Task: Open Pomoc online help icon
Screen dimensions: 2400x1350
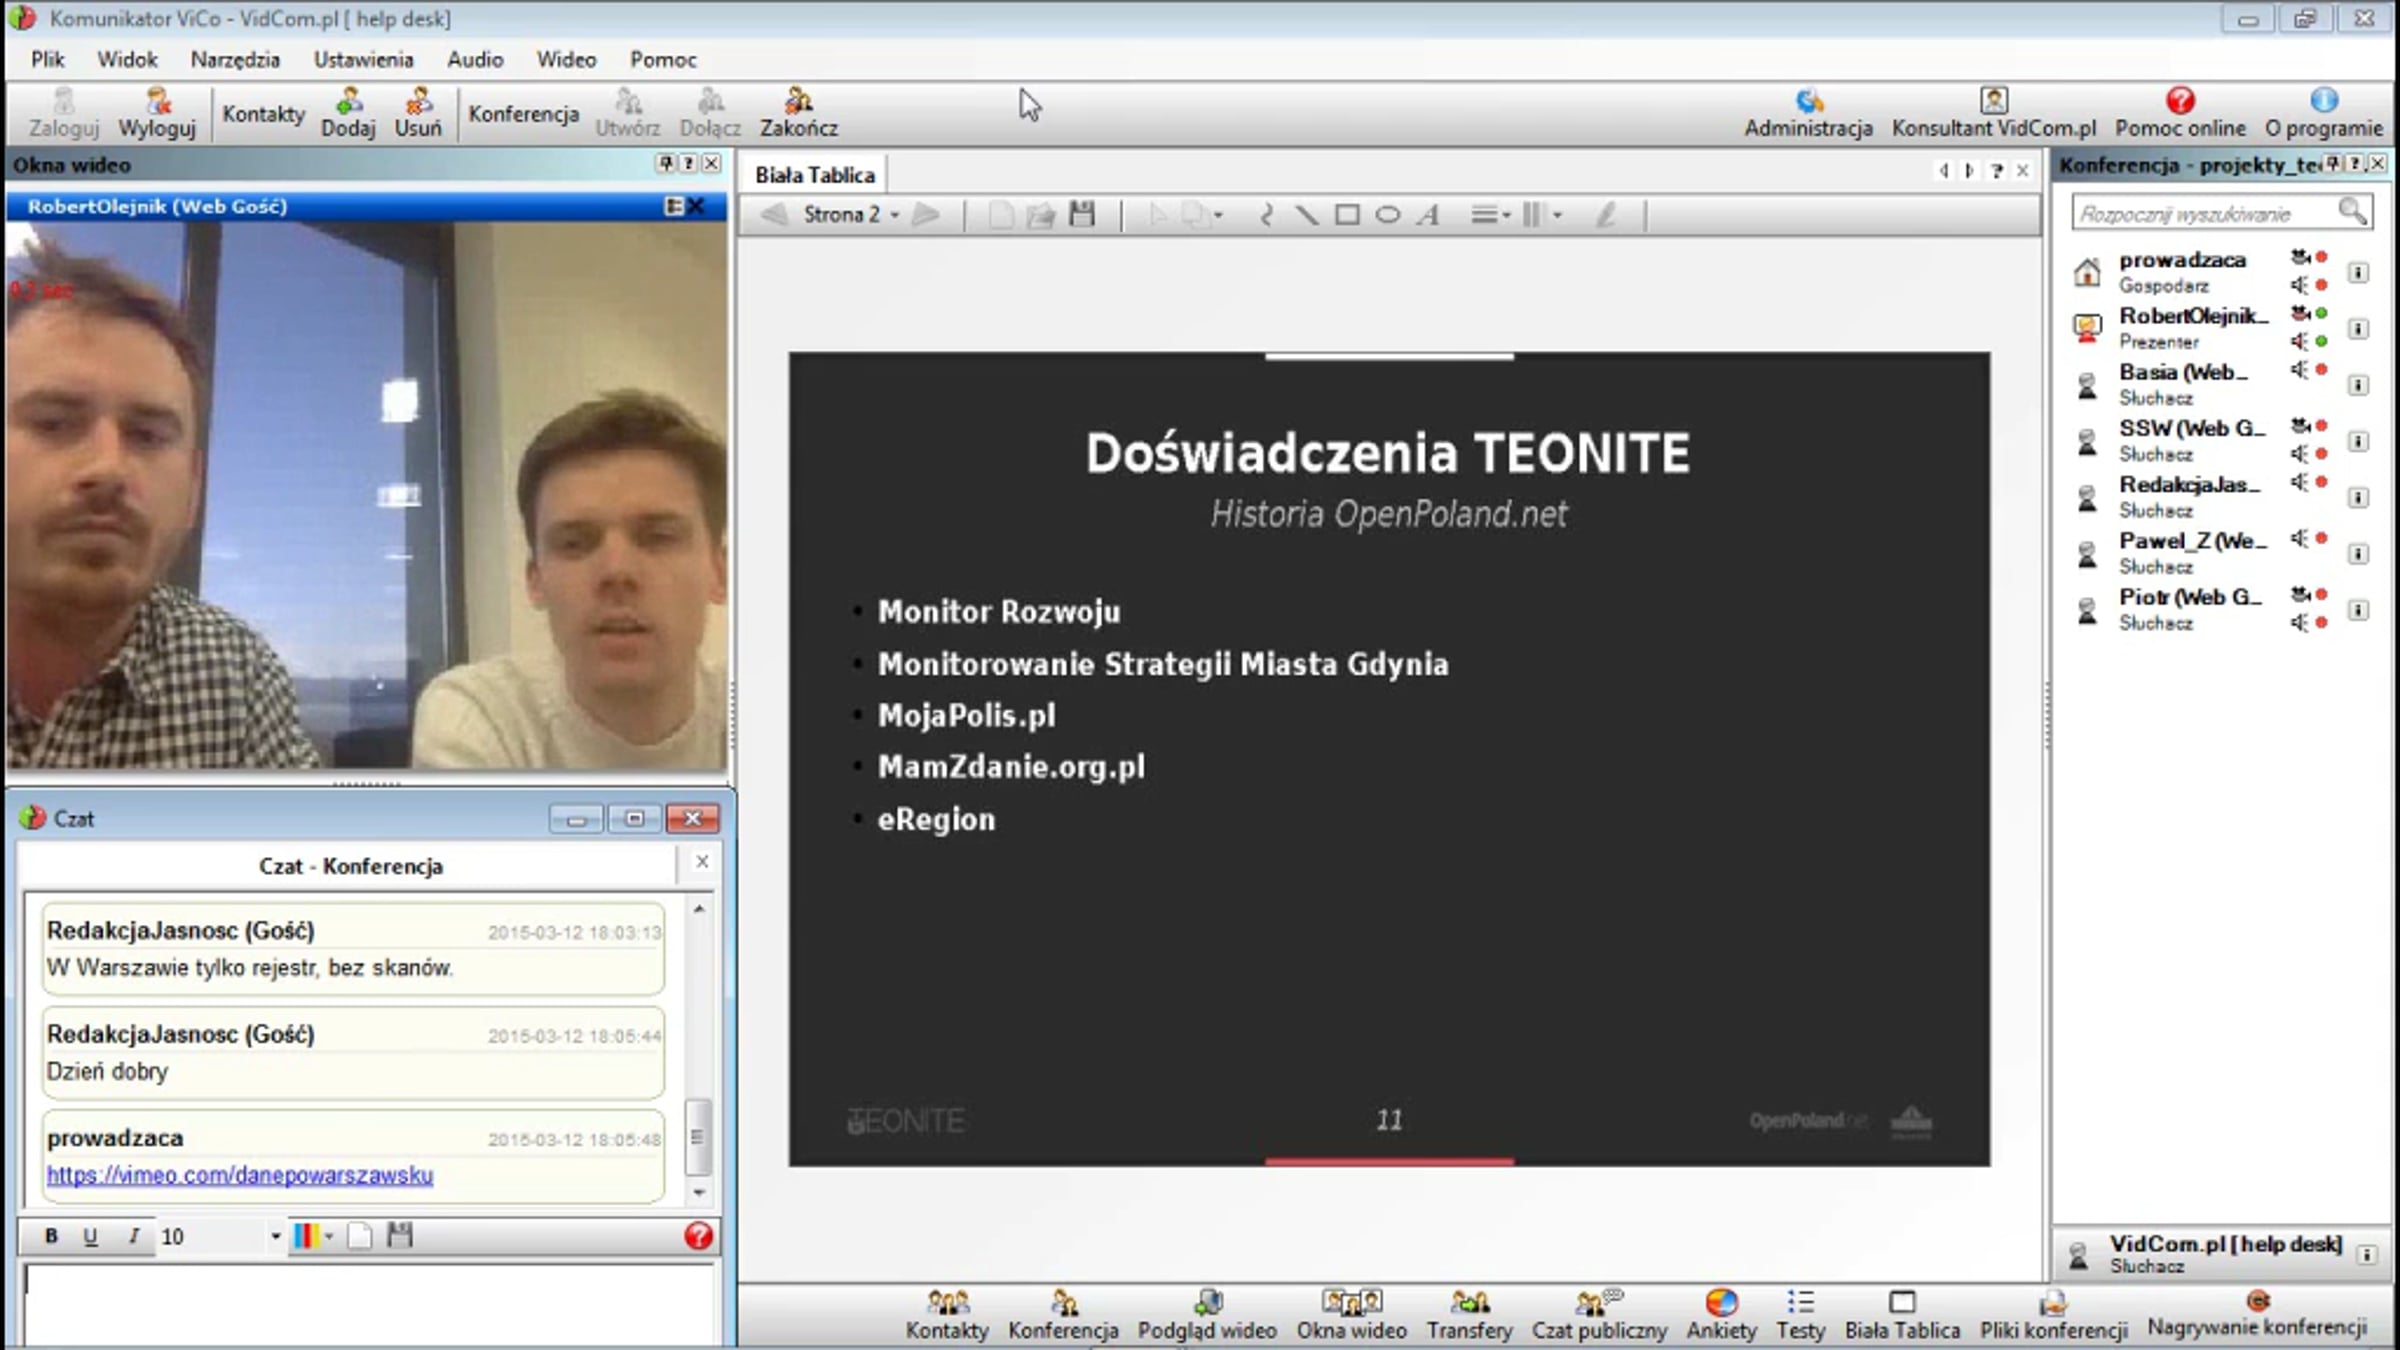Action: pyautogui.click(x=2180, y=112)
